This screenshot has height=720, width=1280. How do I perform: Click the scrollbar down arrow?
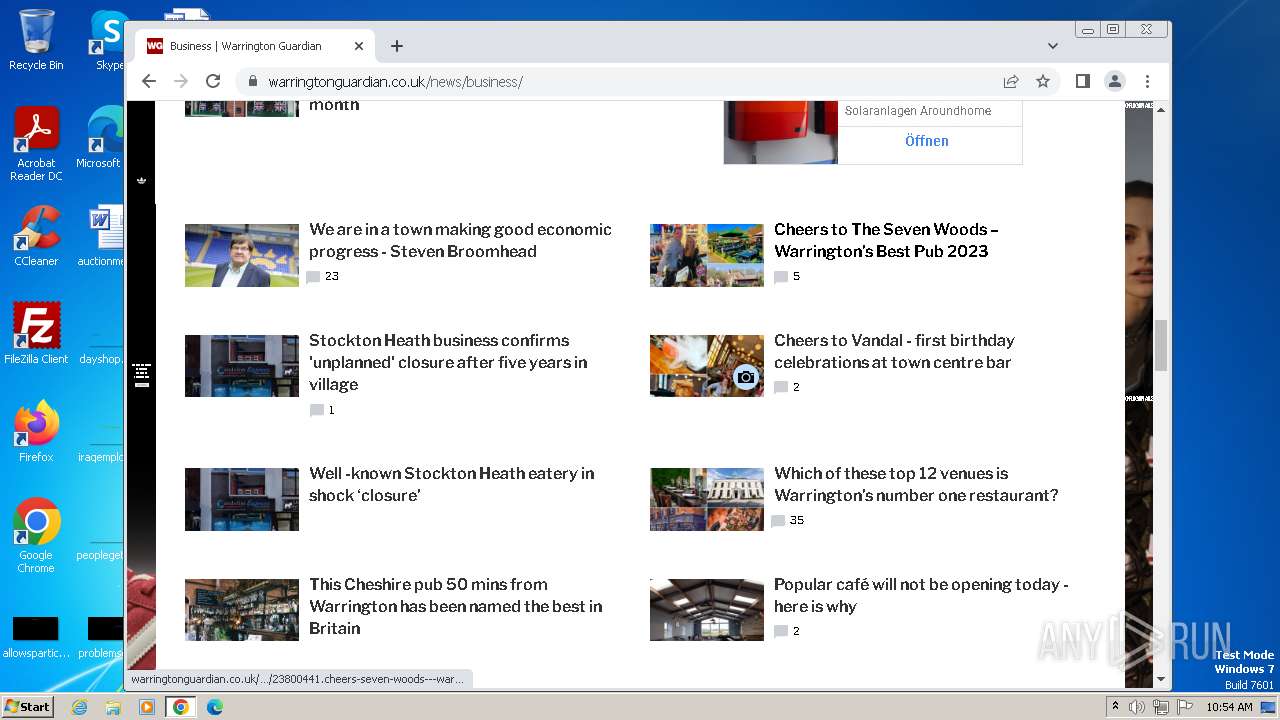1161,680
